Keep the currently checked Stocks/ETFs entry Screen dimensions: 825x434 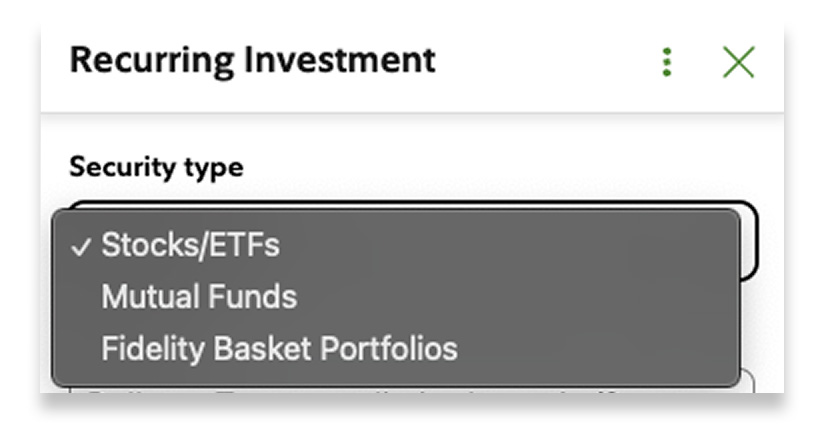coord(190,245)
